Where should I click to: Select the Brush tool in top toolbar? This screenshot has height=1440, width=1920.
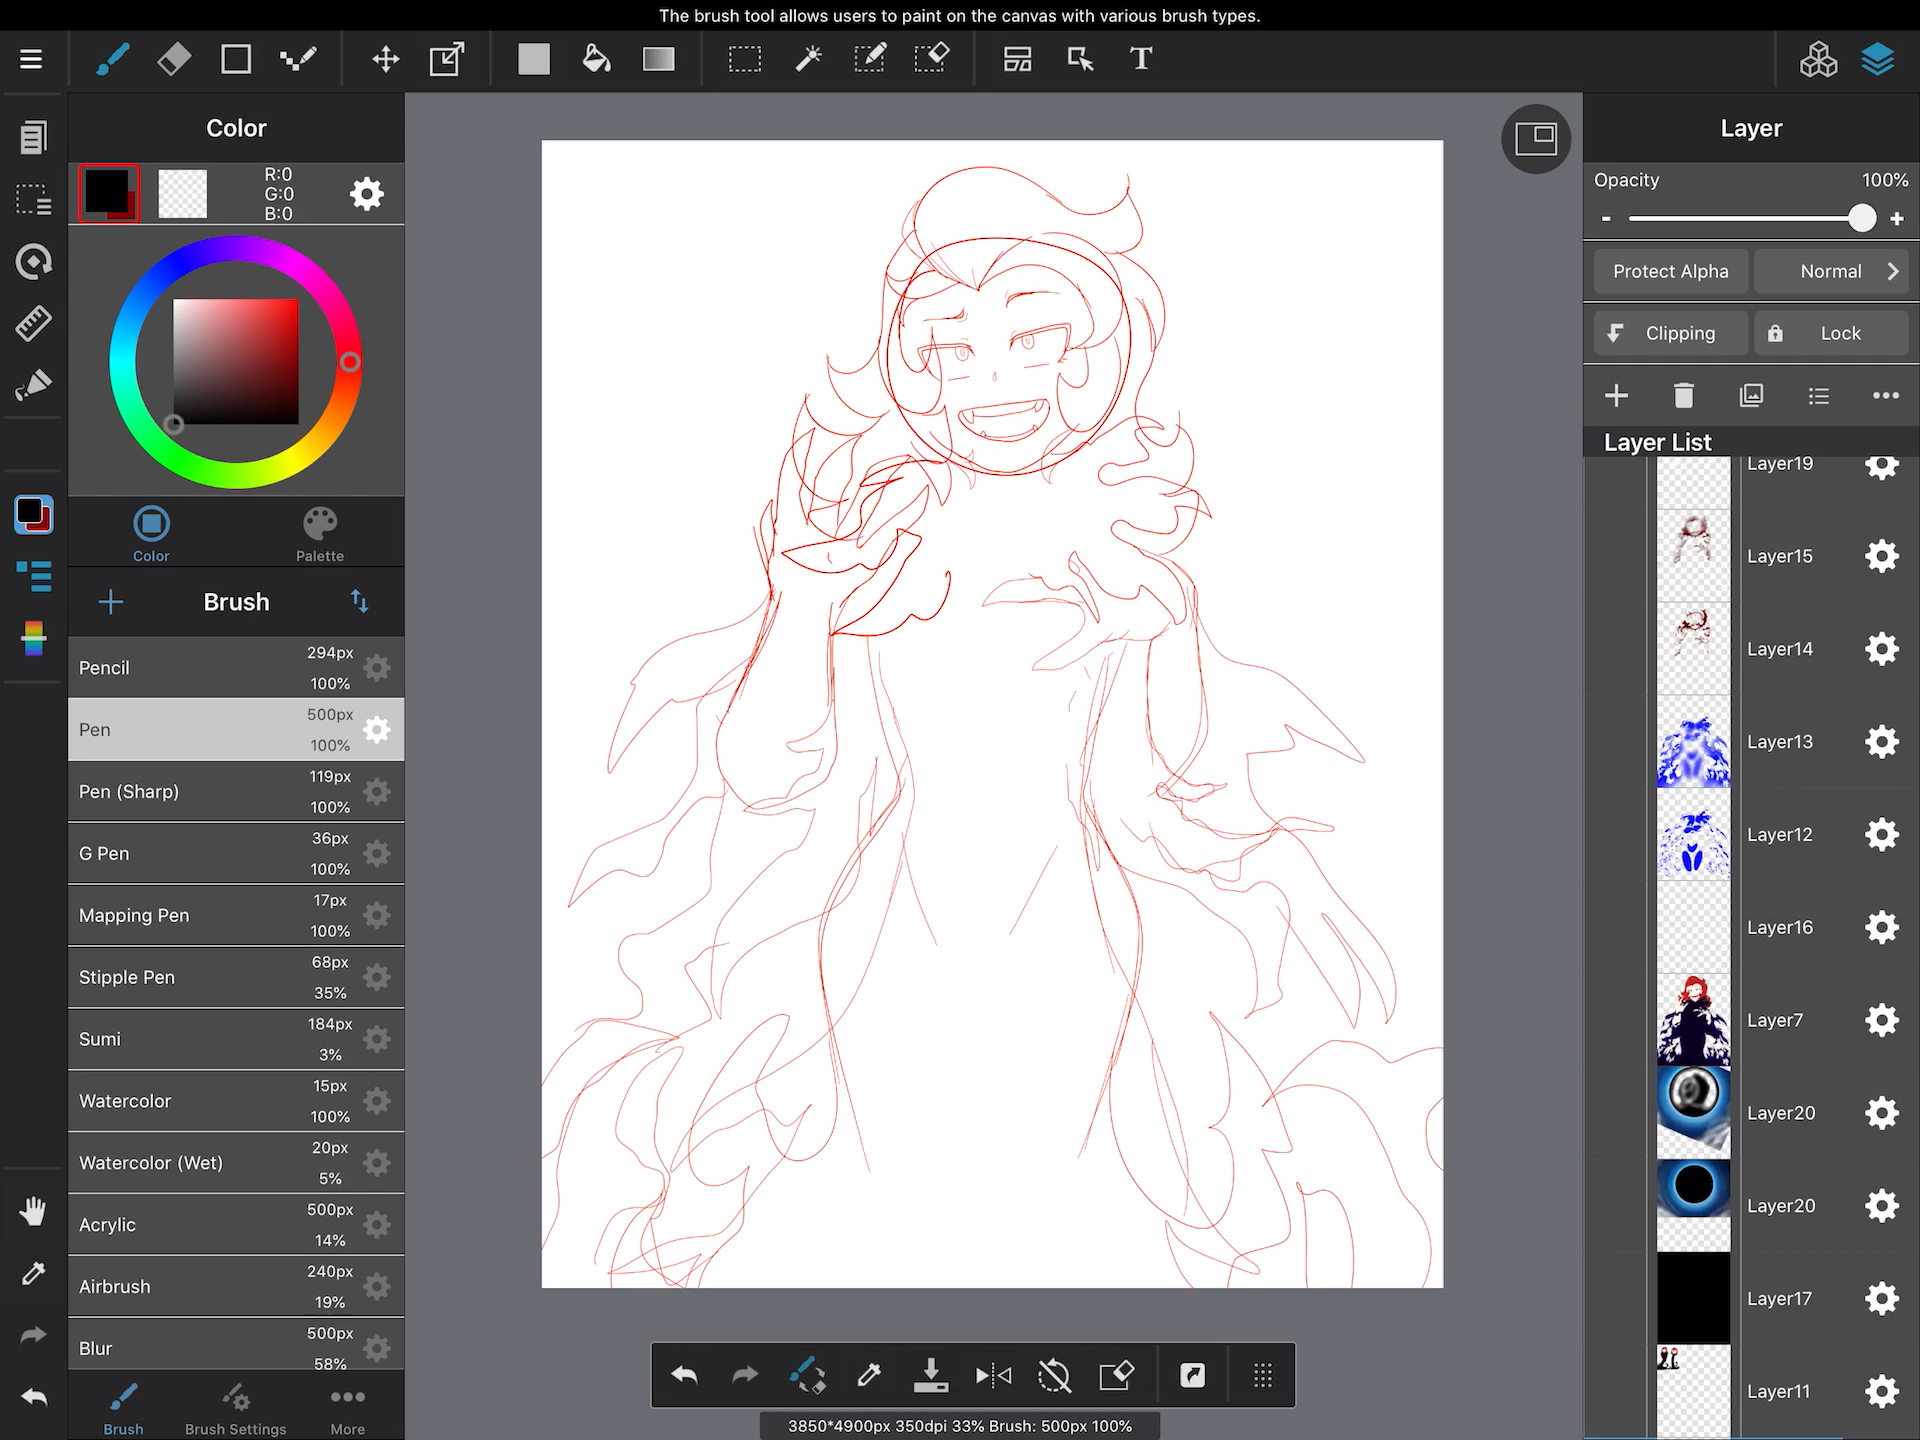(113, 59)
